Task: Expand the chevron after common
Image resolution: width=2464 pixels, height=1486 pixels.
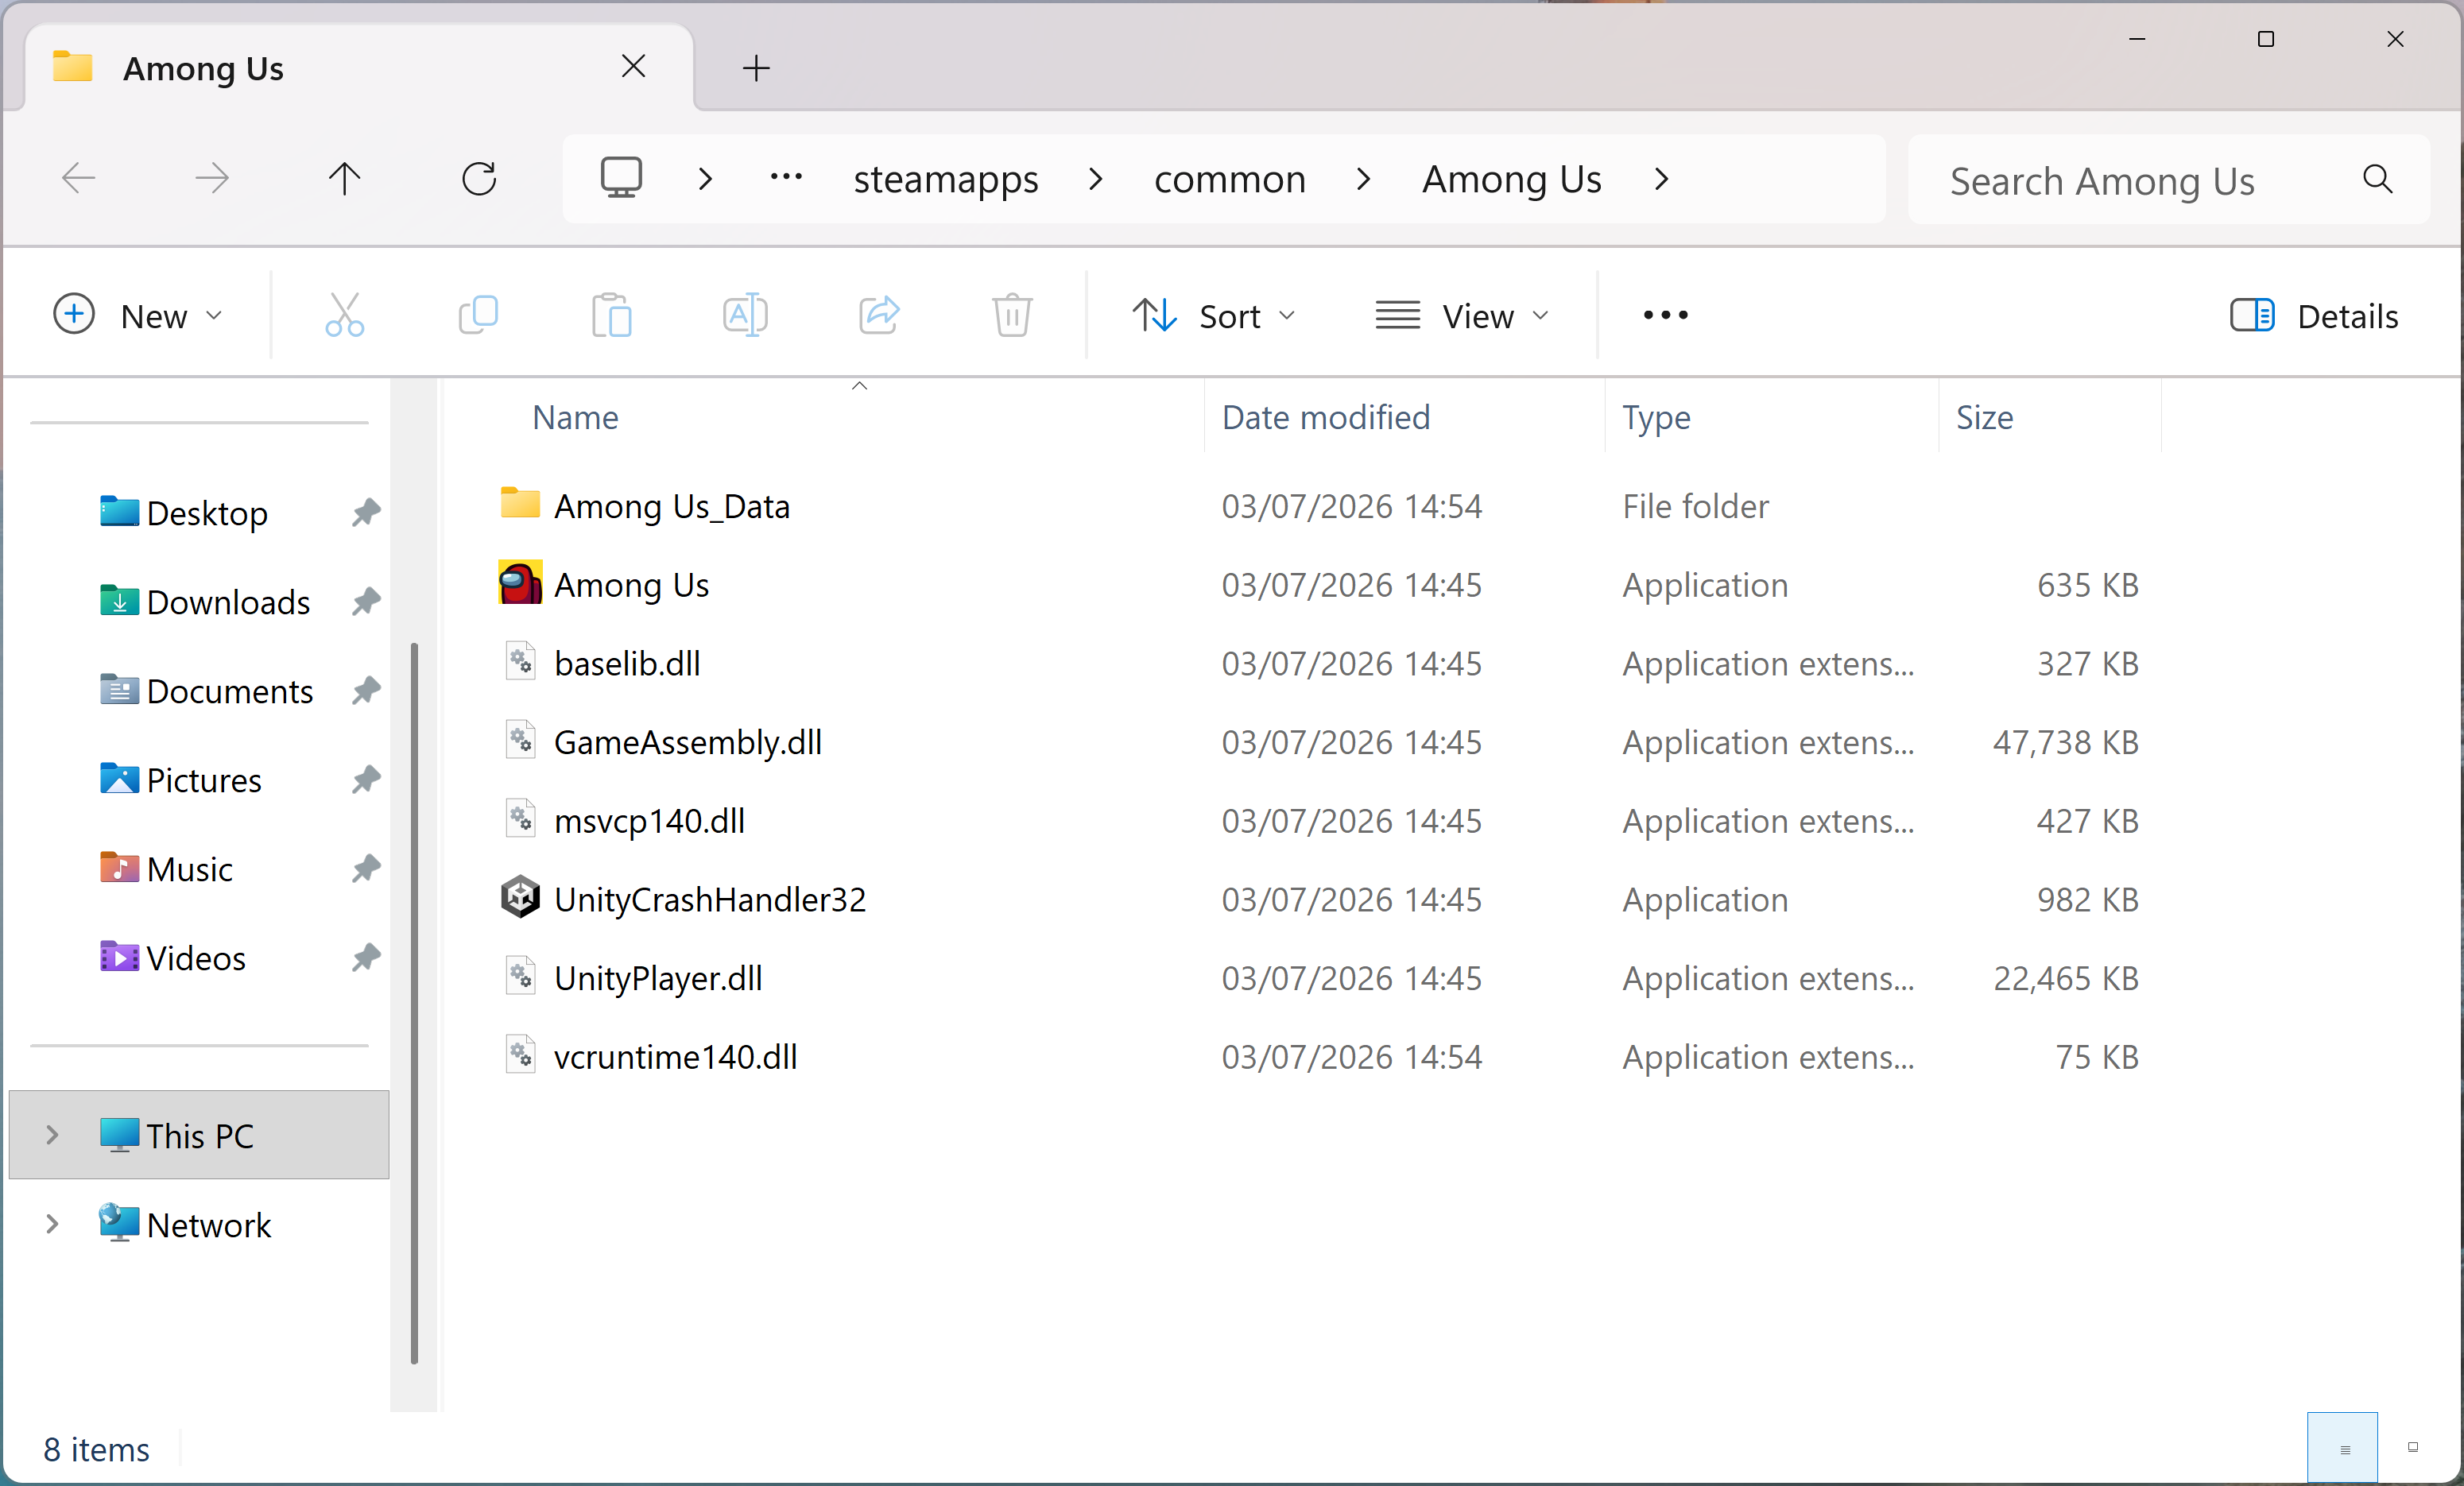Action: [x=1363, y=179]
